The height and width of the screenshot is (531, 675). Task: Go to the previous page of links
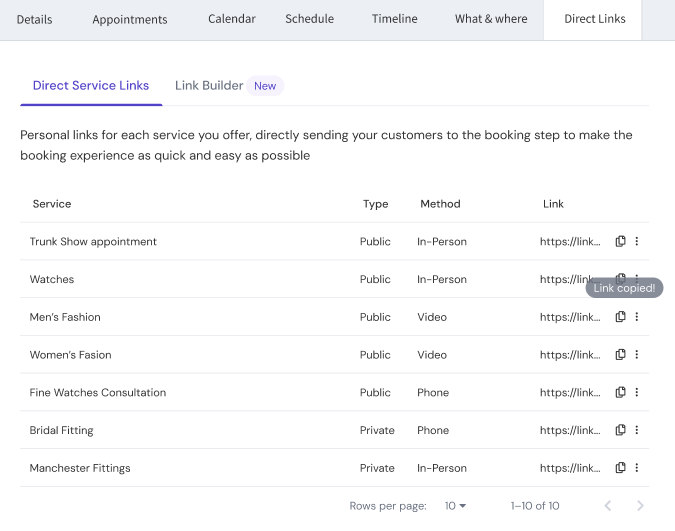pos(607,506)
